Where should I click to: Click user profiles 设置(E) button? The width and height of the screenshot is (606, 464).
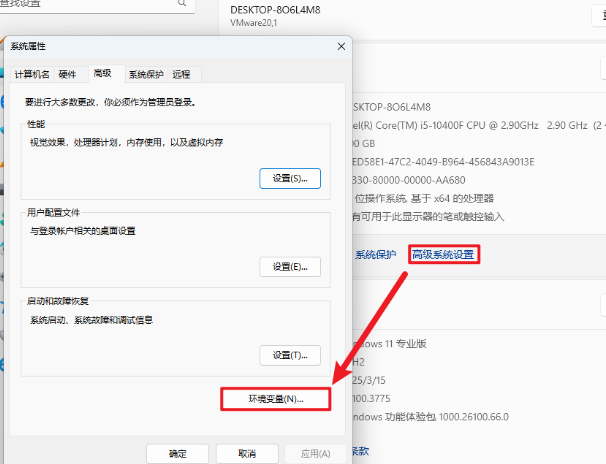(x=290, y=266)
